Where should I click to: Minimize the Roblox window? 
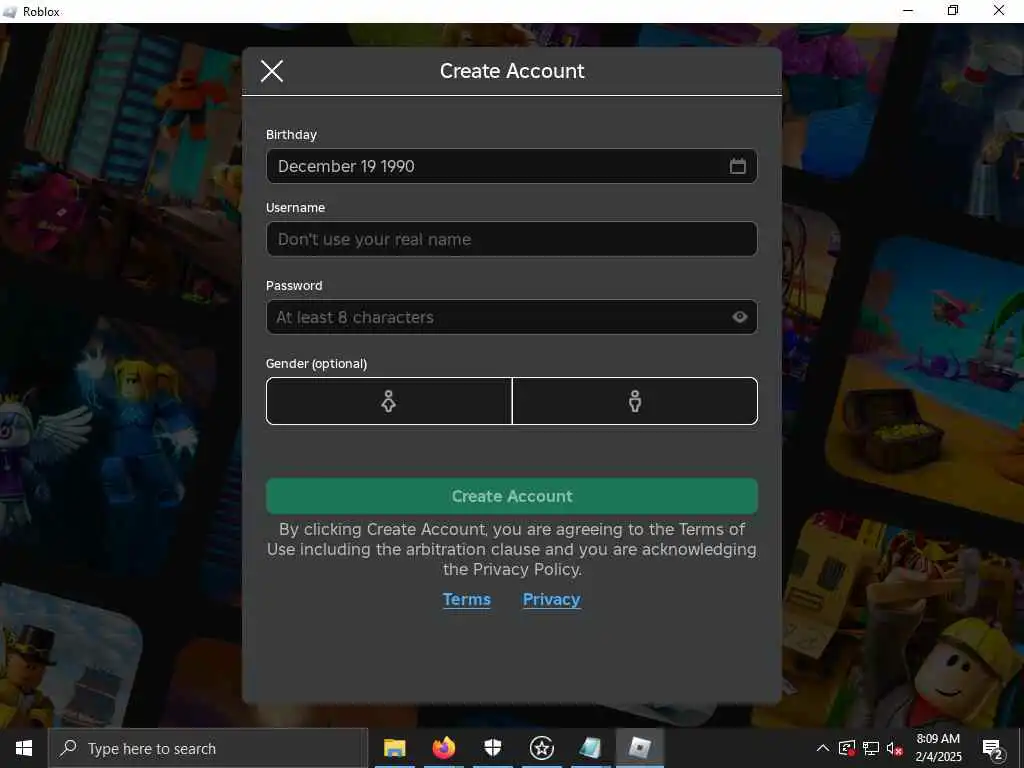[x=908, y=11]
